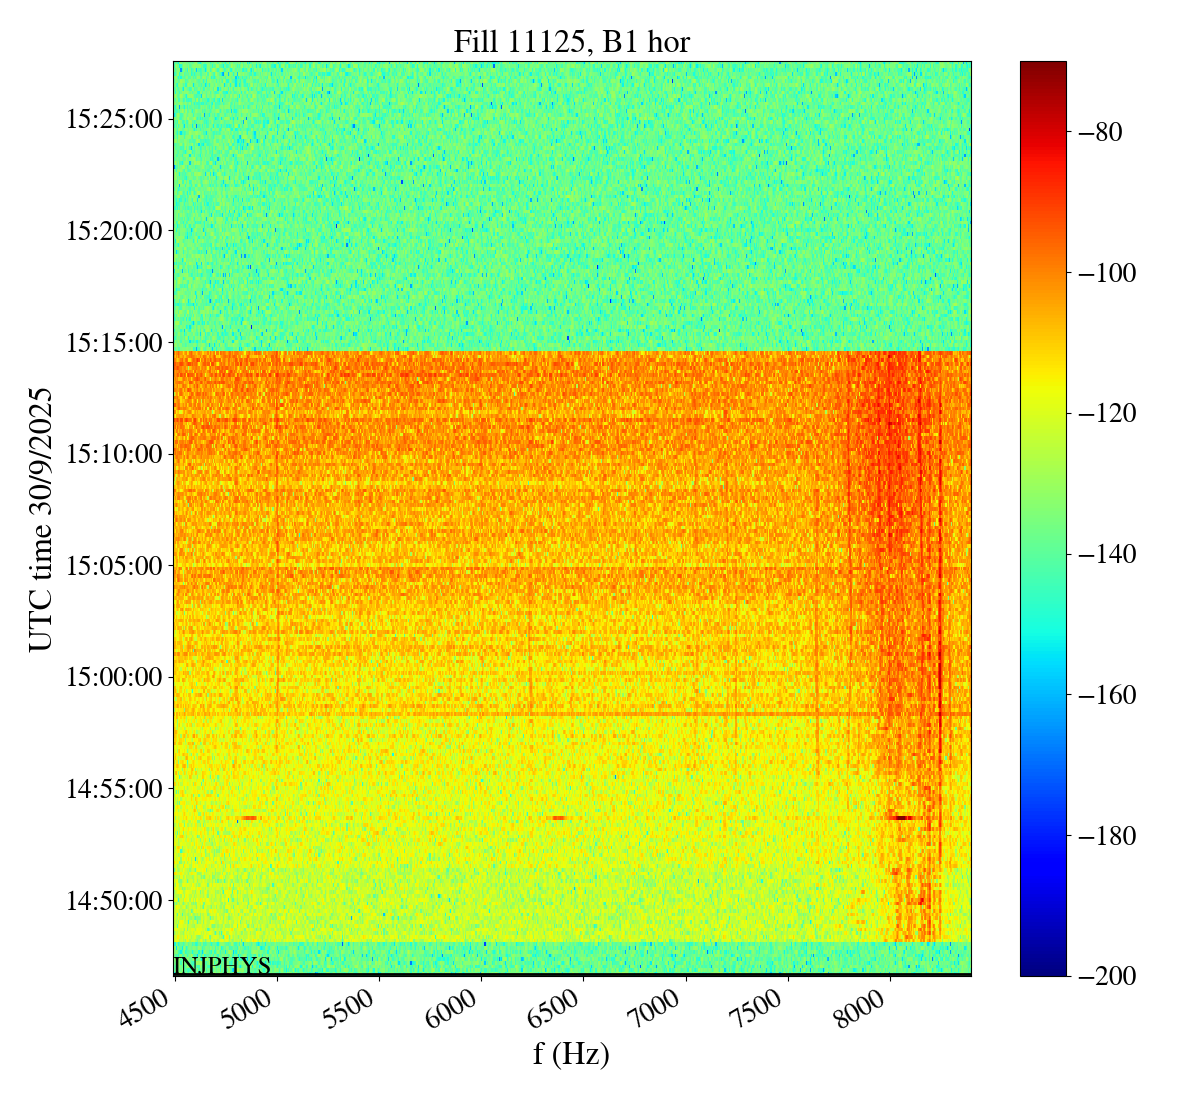Click the dark red top of the colorbar
Screen dimensions: 1200x1100
[1043, 70]
